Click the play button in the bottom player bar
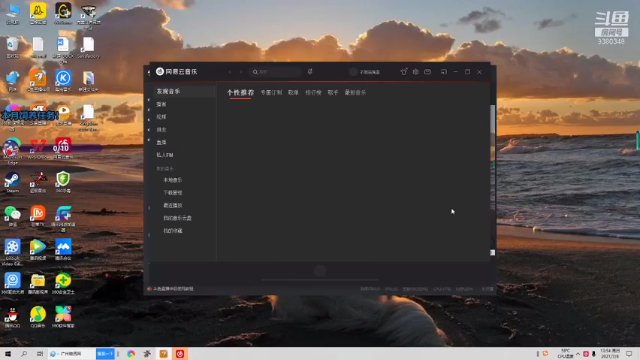The height and width of the screenshot is (360, 640). tap(320, 270)
